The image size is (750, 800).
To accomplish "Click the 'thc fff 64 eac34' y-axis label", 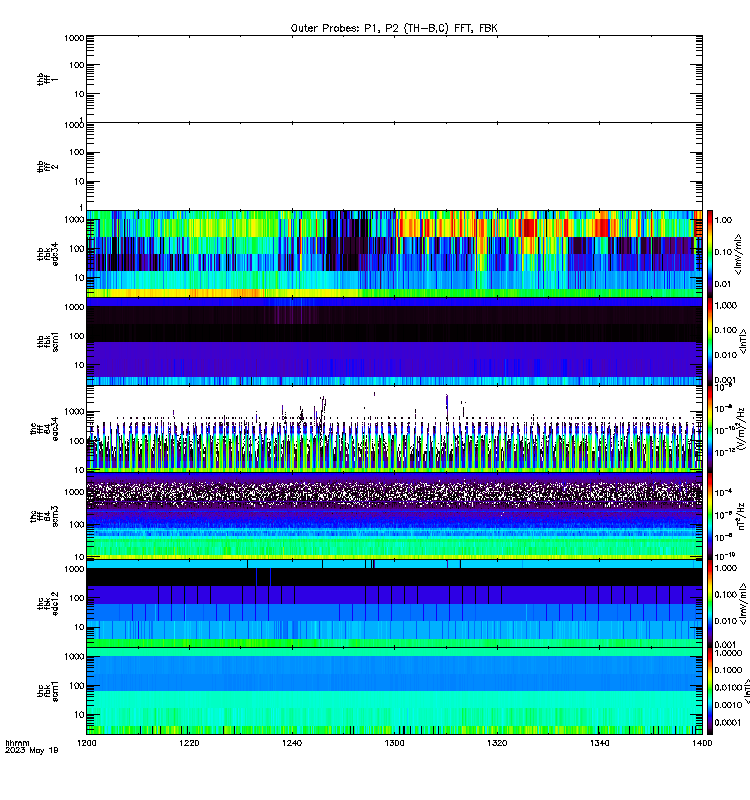I will [44, 429].
